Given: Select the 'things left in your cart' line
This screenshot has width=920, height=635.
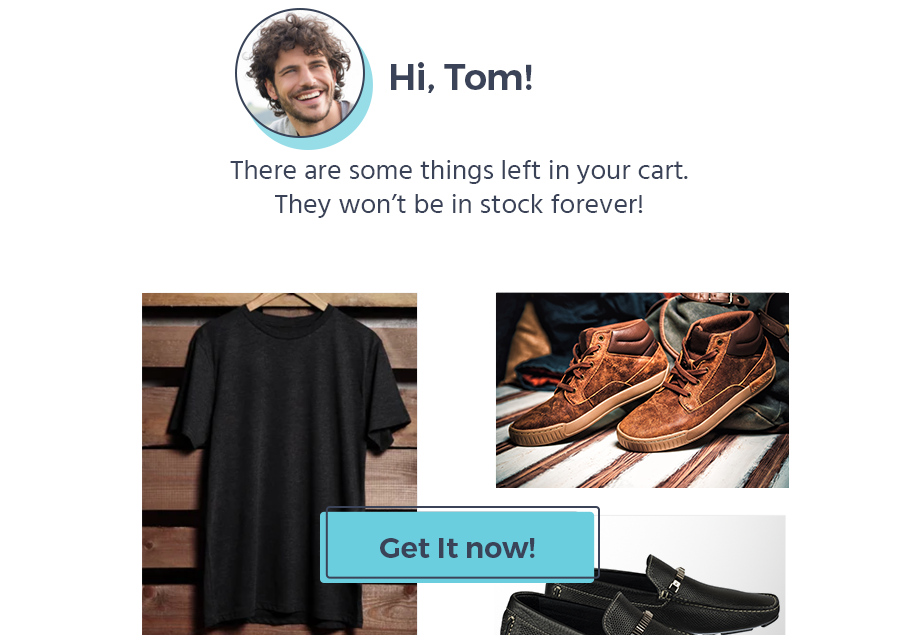Looking at the screenshot, I should click(x=459, y=170).
